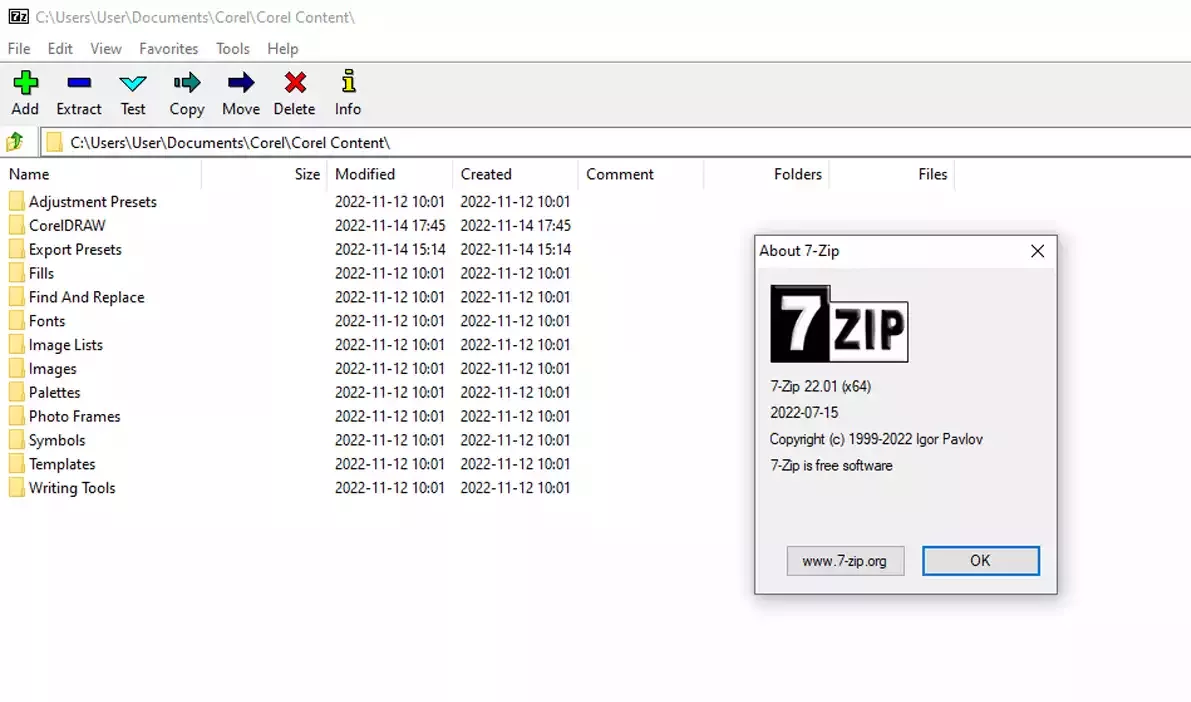Sort by the Created column header
This screenshot has height=702, width=1191.
[486, 174]
